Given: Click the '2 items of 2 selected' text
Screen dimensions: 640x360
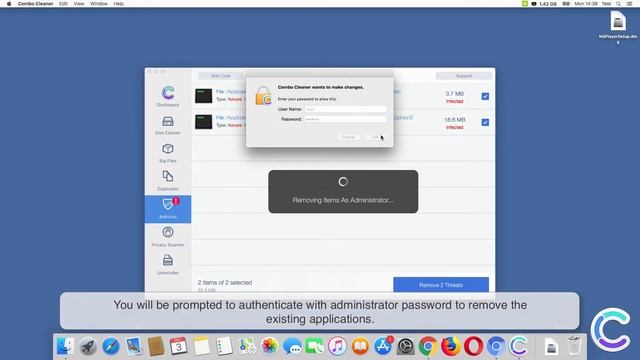Looking at the screenshot, I should [x=225, y=282].
